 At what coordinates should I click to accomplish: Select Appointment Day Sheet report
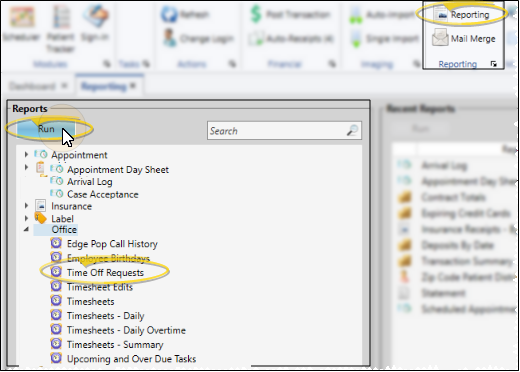[118, 169]
